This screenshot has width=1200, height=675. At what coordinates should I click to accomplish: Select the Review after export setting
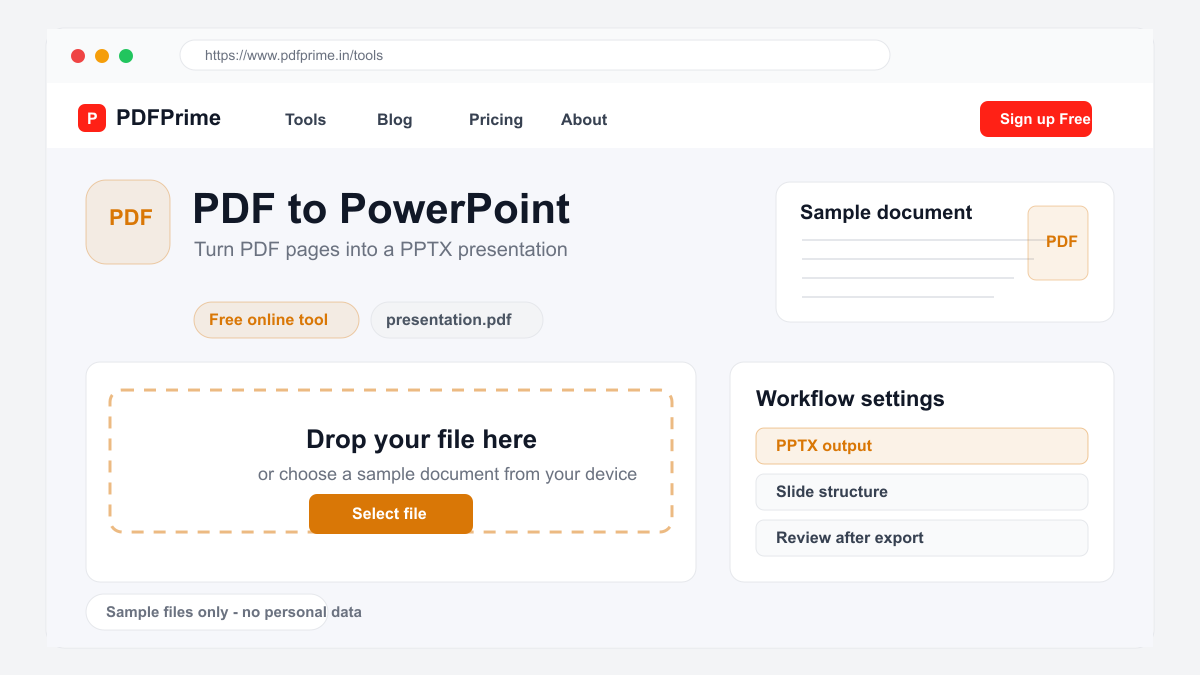pyautogui.click(x=922, y=538)
